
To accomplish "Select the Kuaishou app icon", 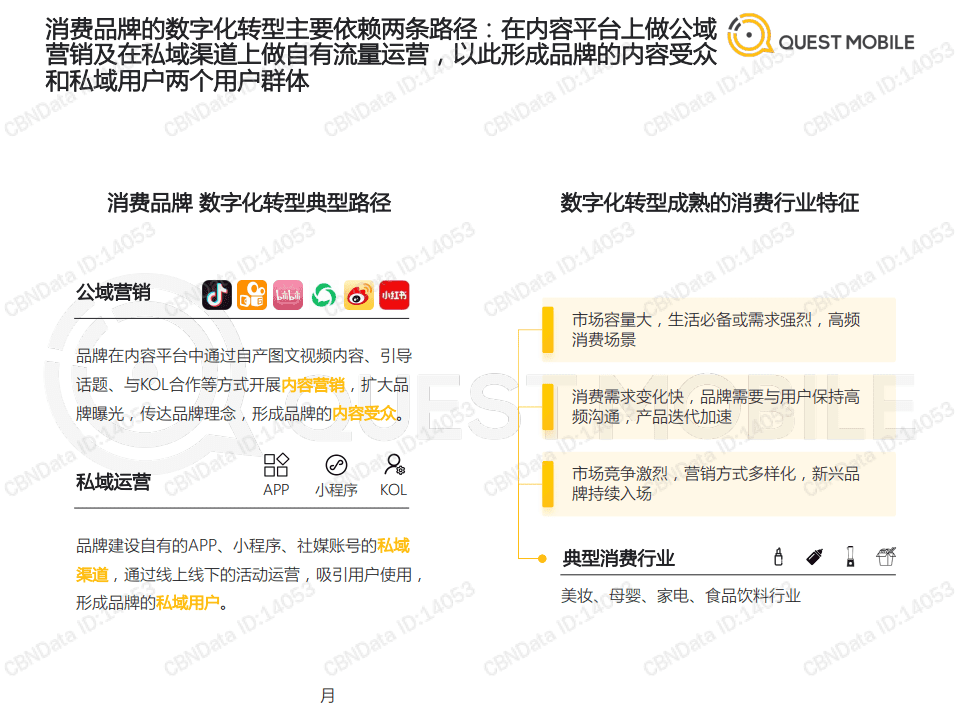I will point(252,294).
